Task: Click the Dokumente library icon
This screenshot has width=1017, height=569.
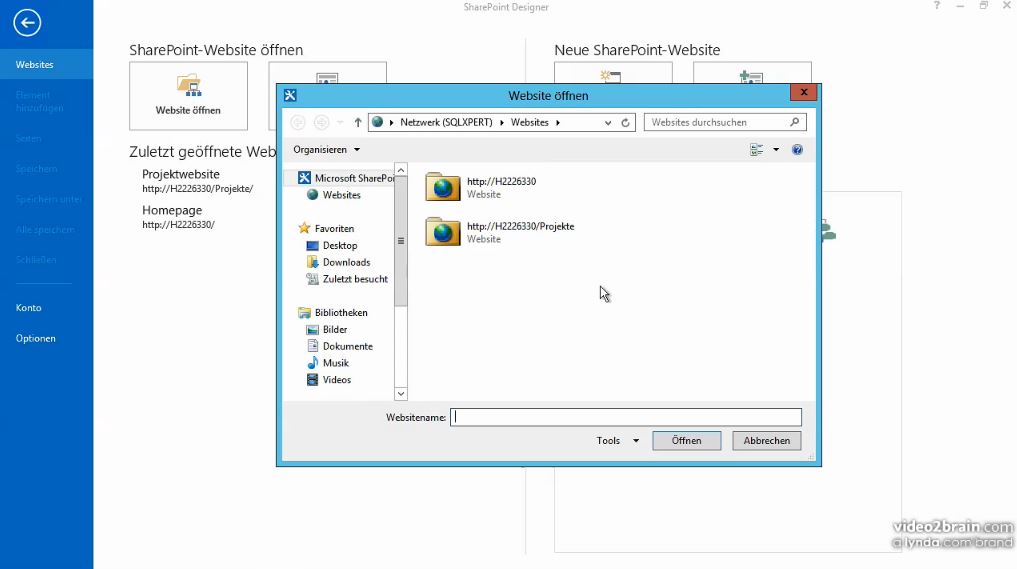Action: tap(313, 346)
